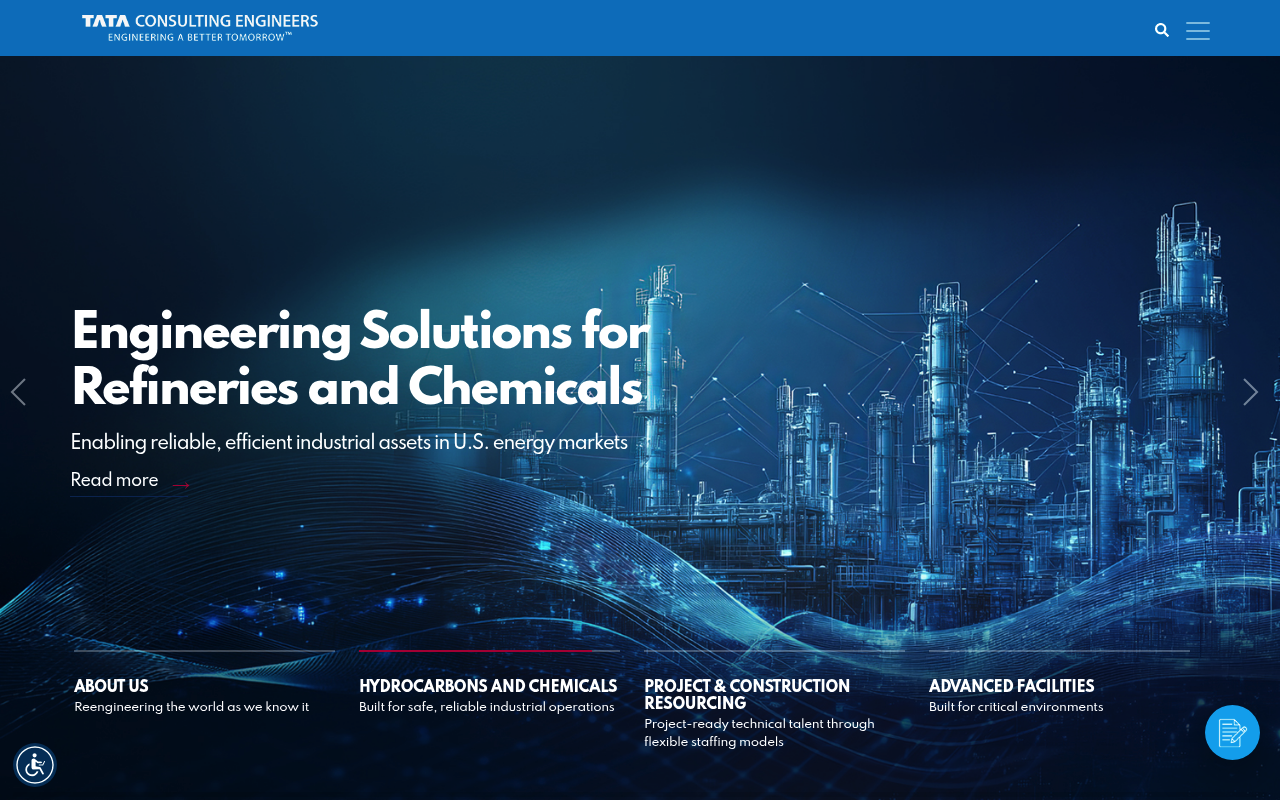
Task: Open the accessibility options widget
Action: tap(35, 765)
